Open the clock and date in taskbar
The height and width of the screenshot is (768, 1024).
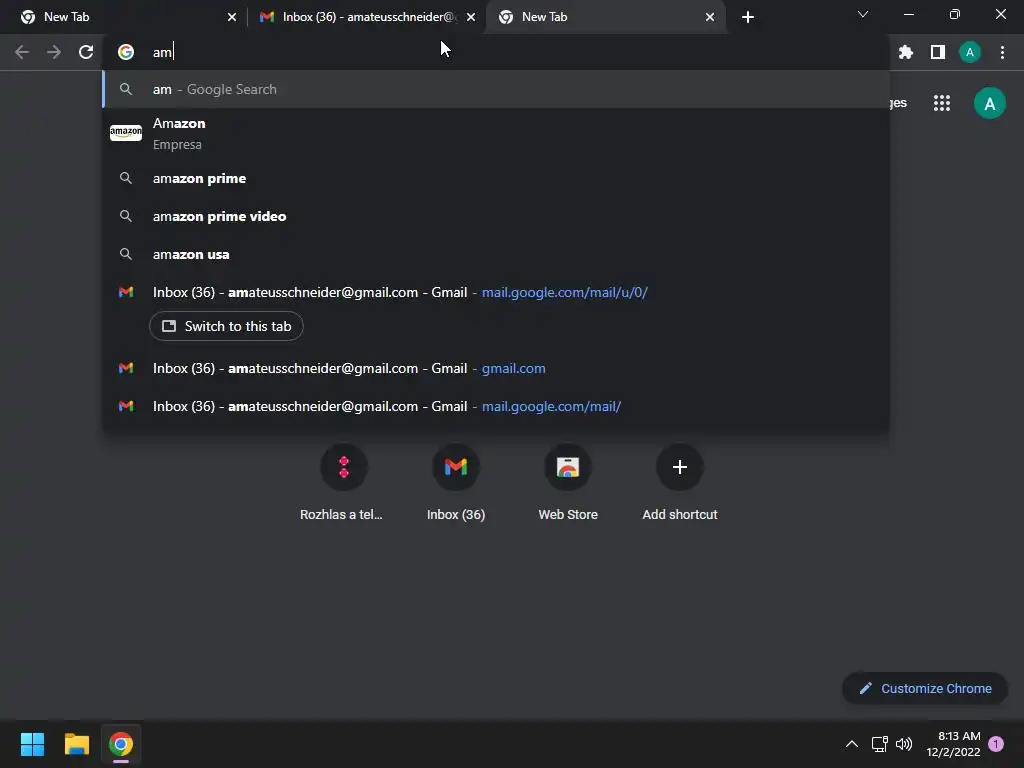(x=953, y=744)
